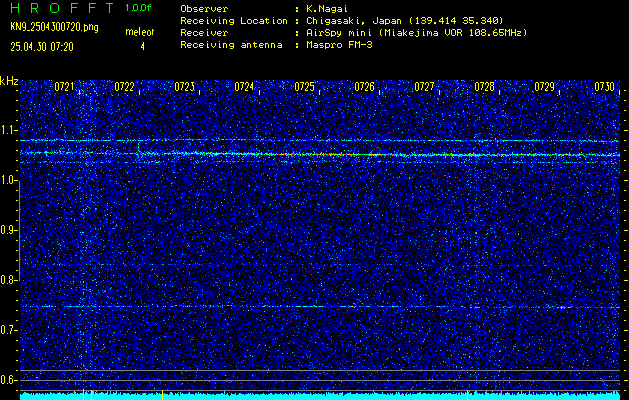Click the 0724 time label
This screenshot has width=629, height=400.
click(244, 87)
